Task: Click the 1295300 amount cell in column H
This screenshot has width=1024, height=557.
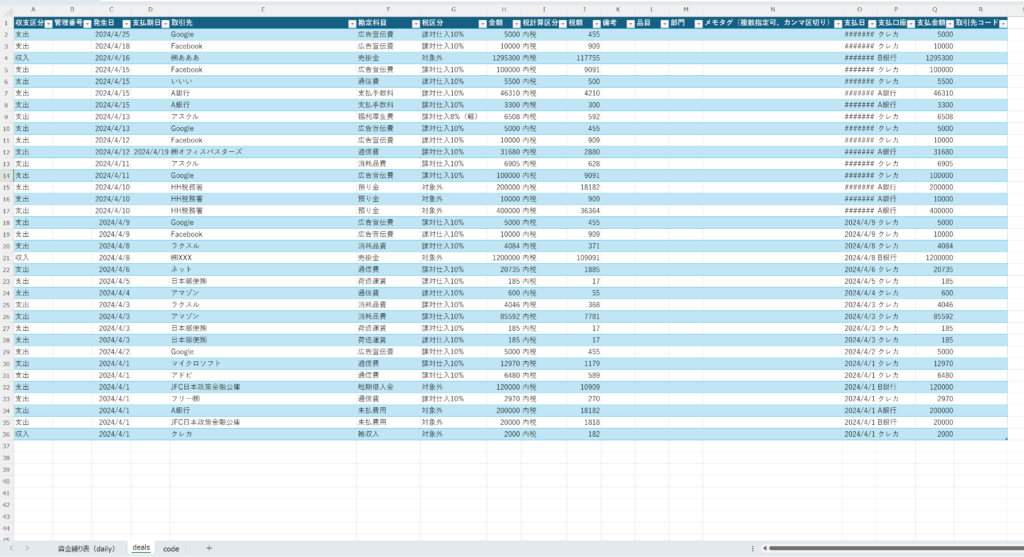Action: (504, 58)
